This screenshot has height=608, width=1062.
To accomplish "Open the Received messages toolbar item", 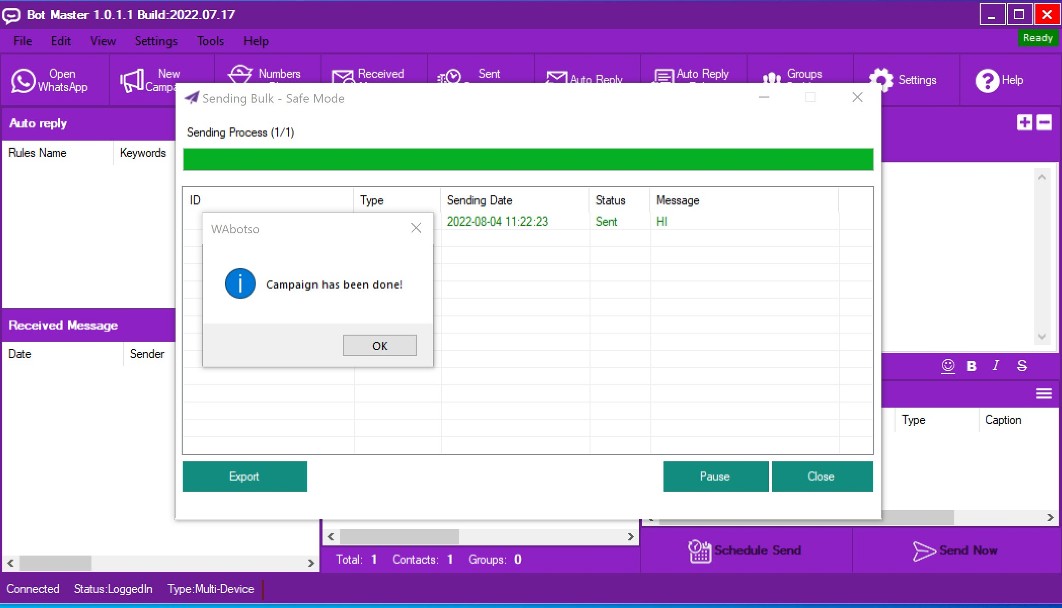I will coord(368,74).
